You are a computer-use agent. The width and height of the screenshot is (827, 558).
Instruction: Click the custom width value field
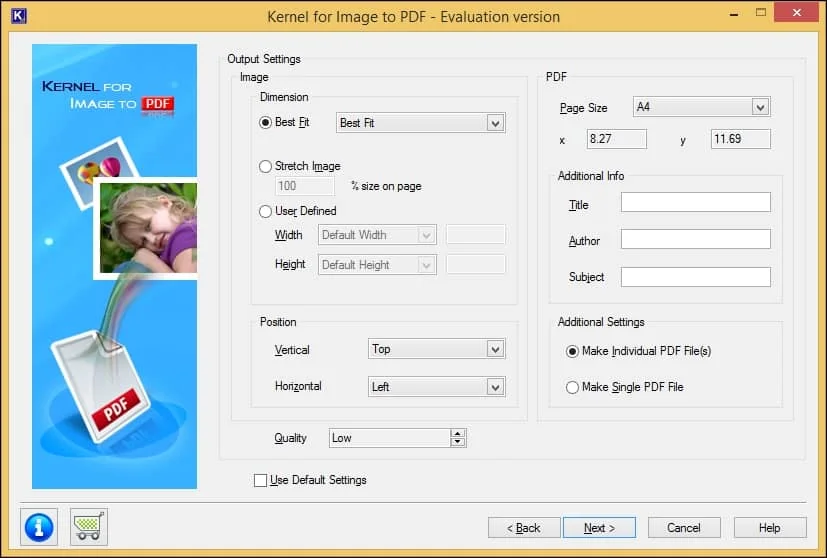pos(476,235)
